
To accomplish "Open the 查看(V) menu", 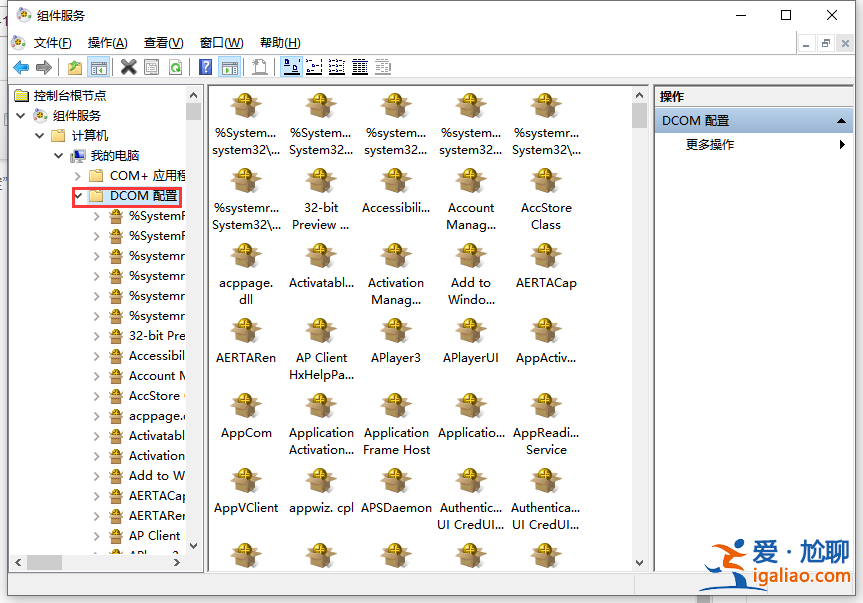I will (163, 43).
